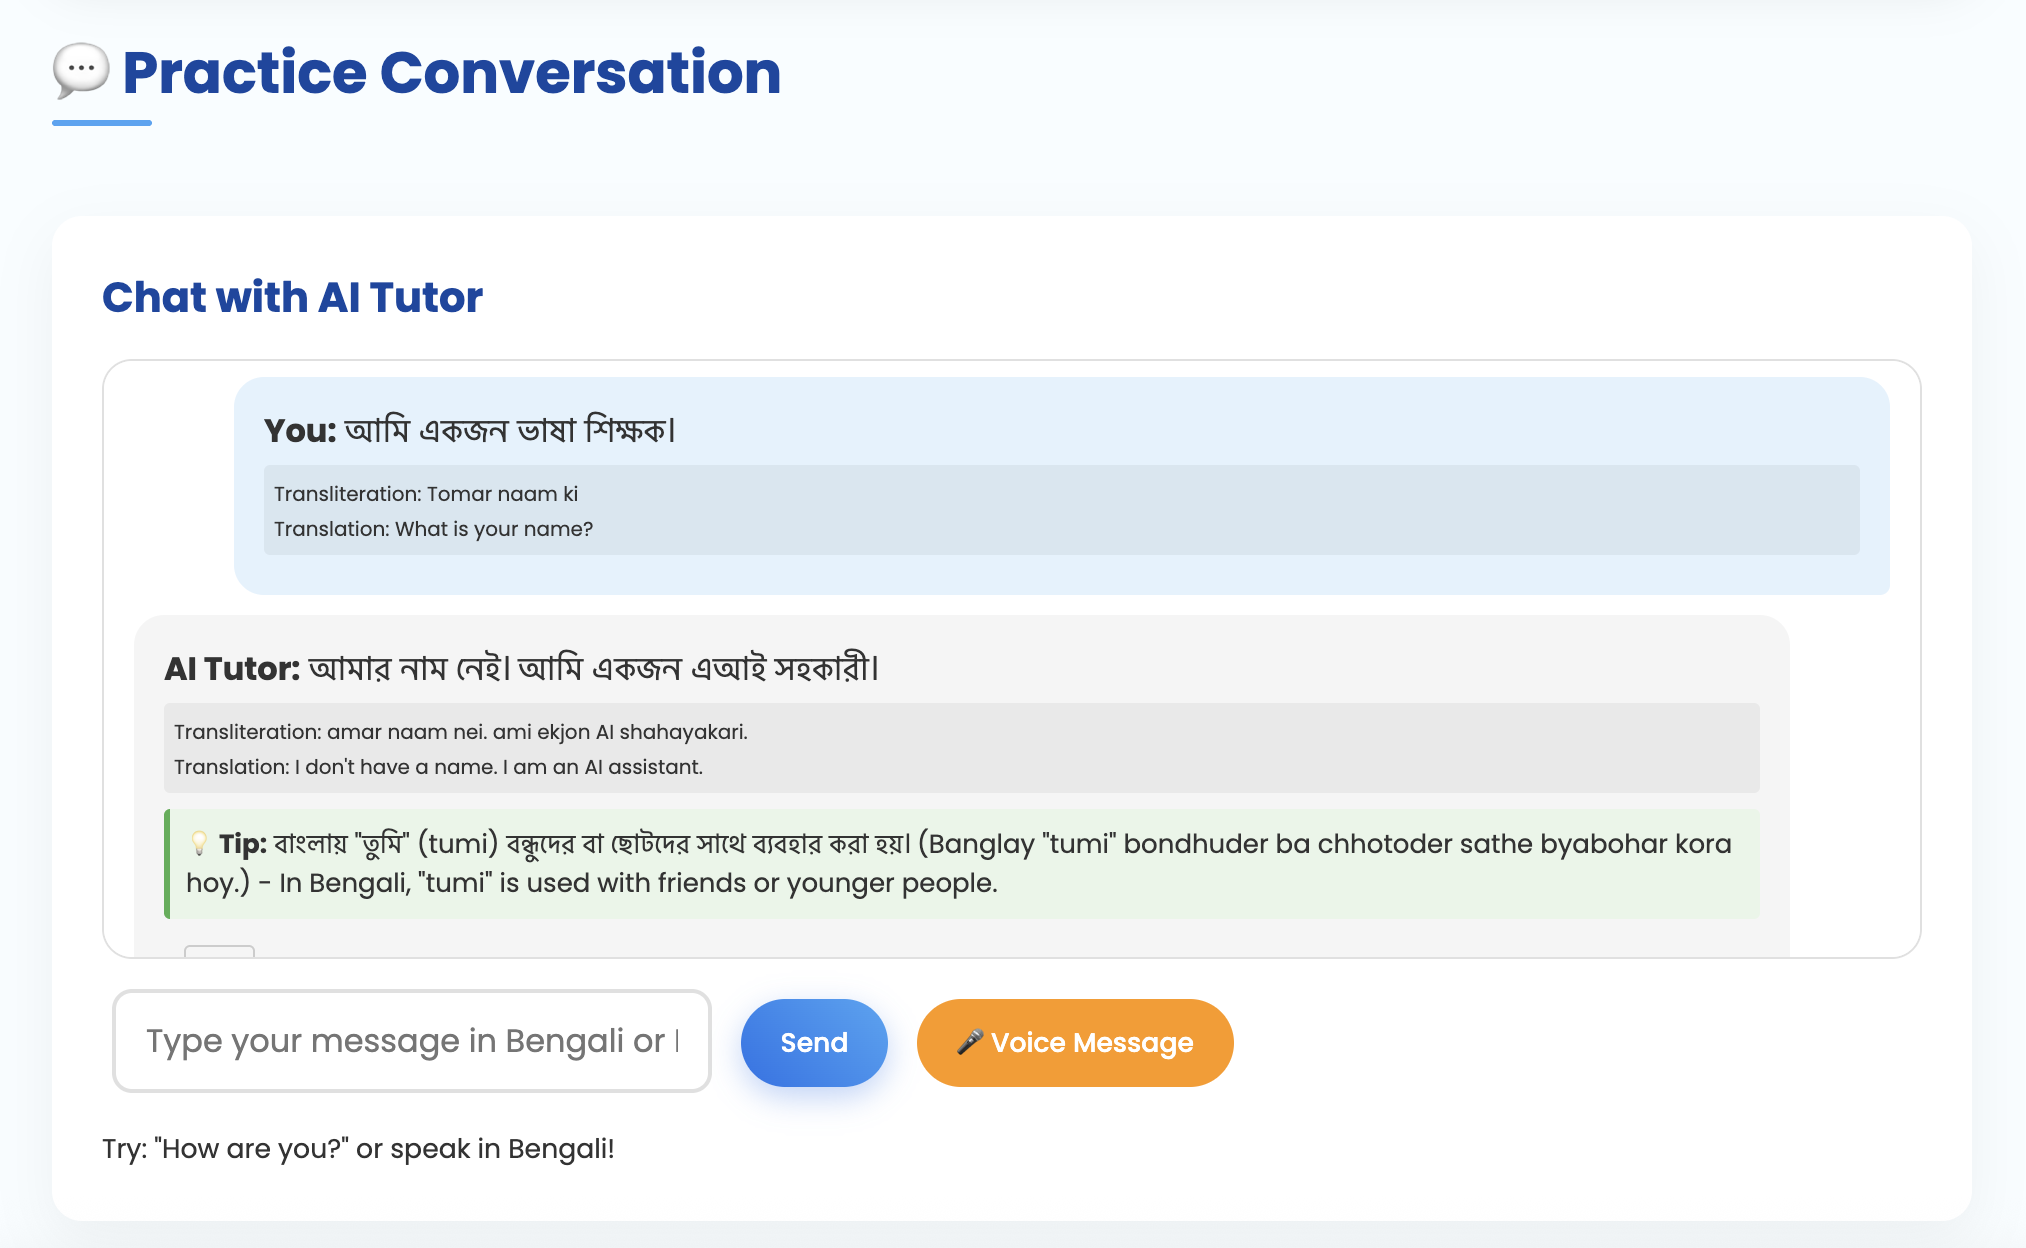Focus the Bengali message input field

411,1041
